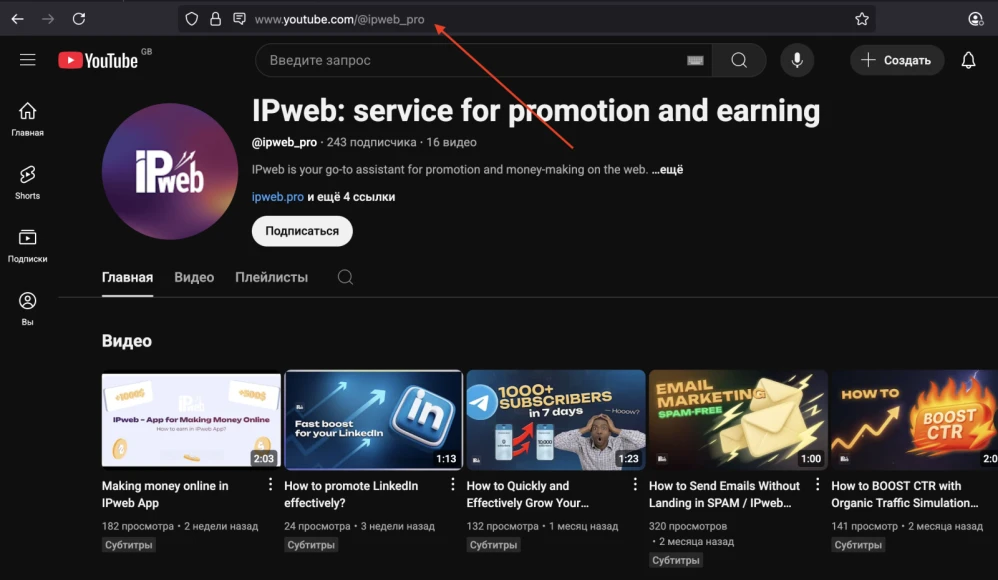
Task: Open options menu on Making money video
Action: click(x=270, y=485)
